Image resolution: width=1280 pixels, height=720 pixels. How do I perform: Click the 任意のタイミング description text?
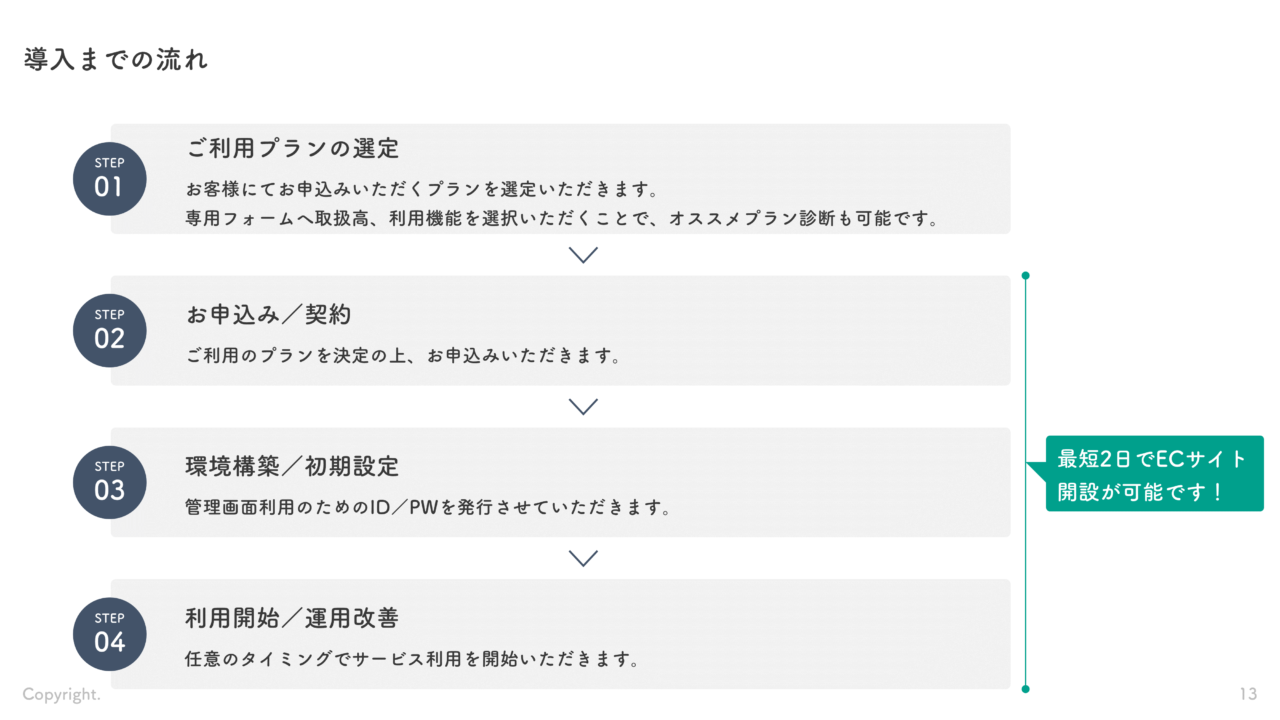coord(413,659)
